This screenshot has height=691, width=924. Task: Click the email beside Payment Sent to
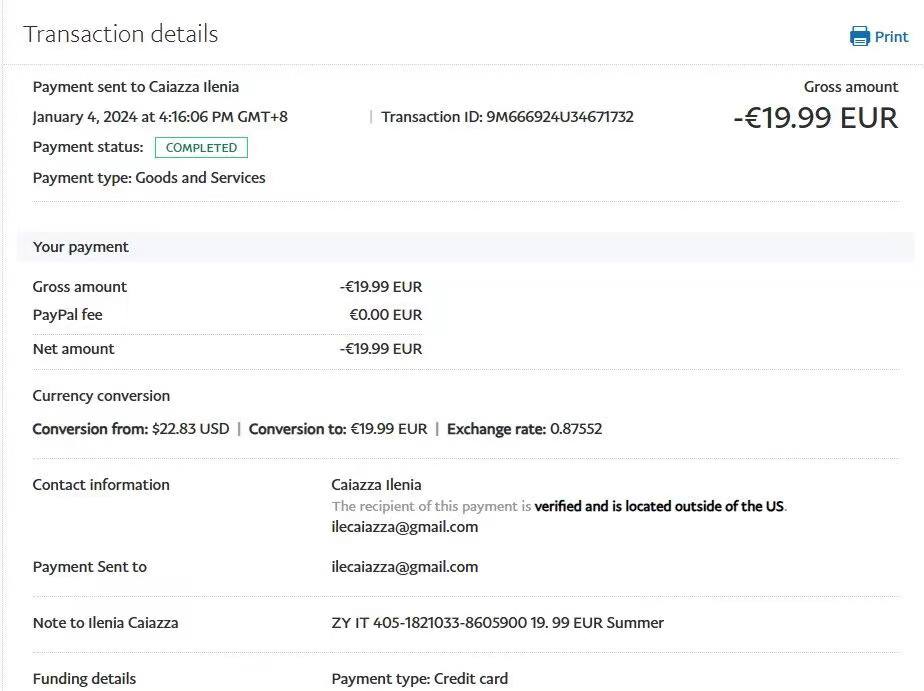pyautogui.click(x=404, y=567)
